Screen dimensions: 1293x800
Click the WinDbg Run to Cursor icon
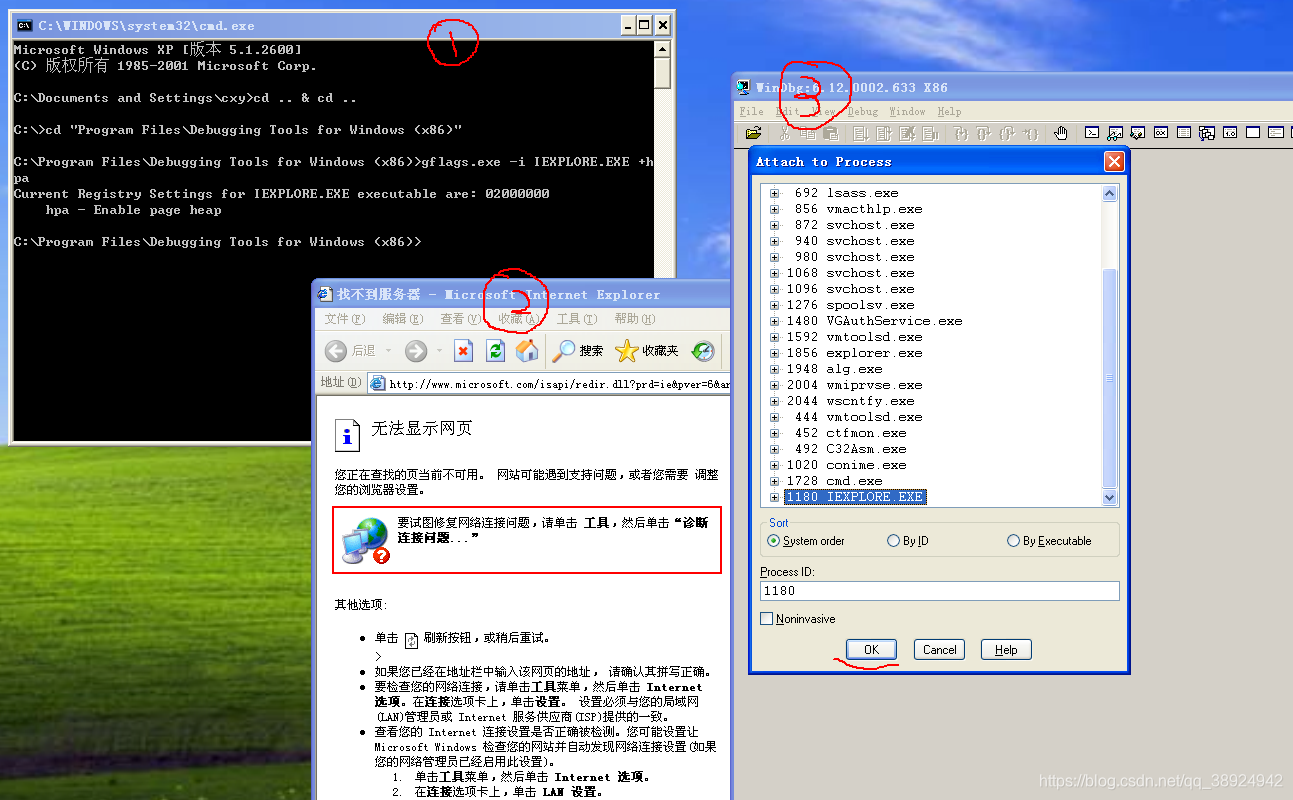pos(1030,133)
